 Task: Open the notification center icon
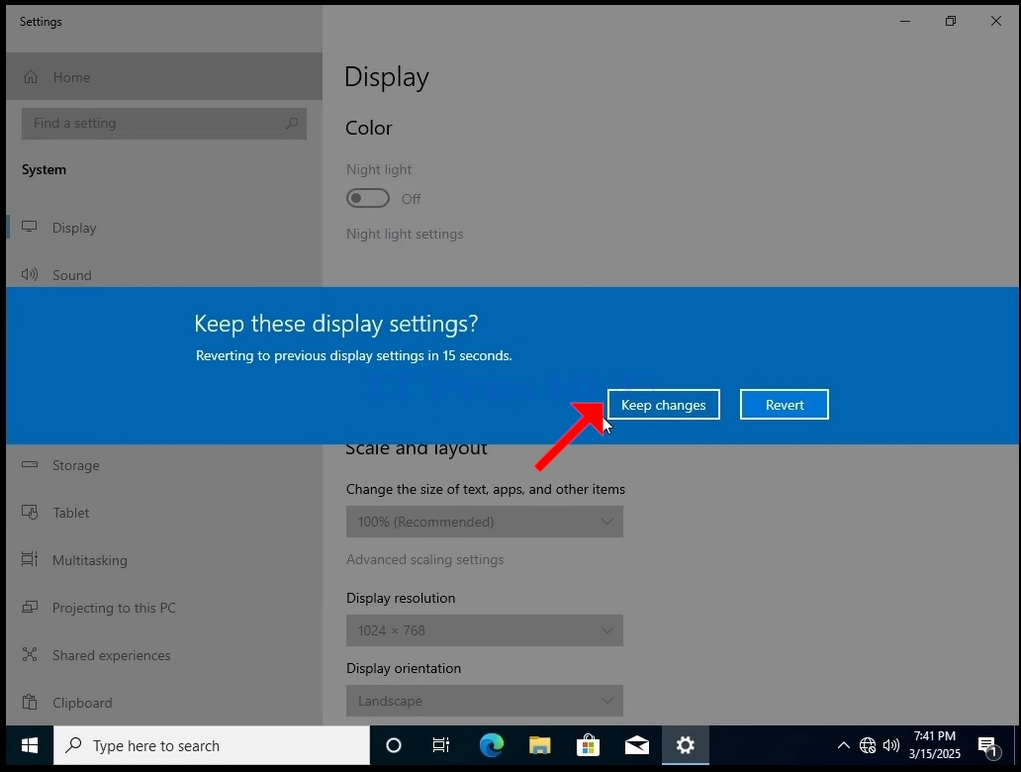pyautogui.click(x=988, y=747)
